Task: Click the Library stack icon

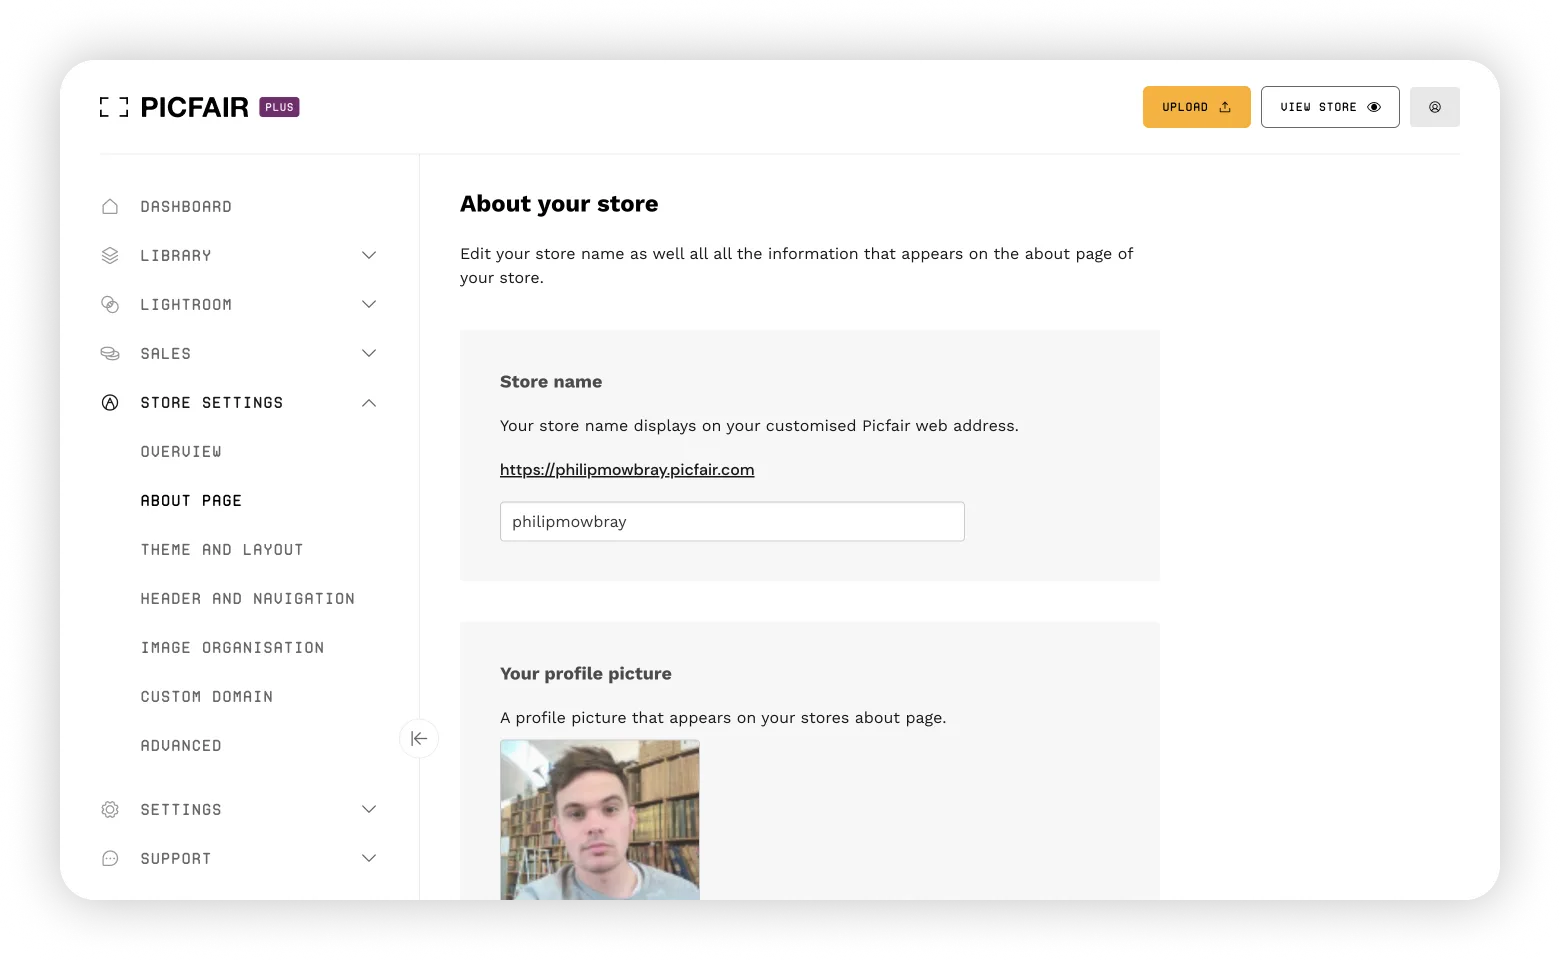Action: pos(110,255)
